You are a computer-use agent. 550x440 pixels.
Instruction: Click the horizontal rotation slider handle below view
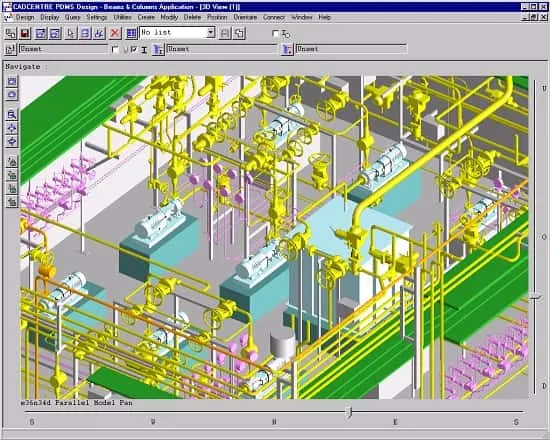coord(349,412)
